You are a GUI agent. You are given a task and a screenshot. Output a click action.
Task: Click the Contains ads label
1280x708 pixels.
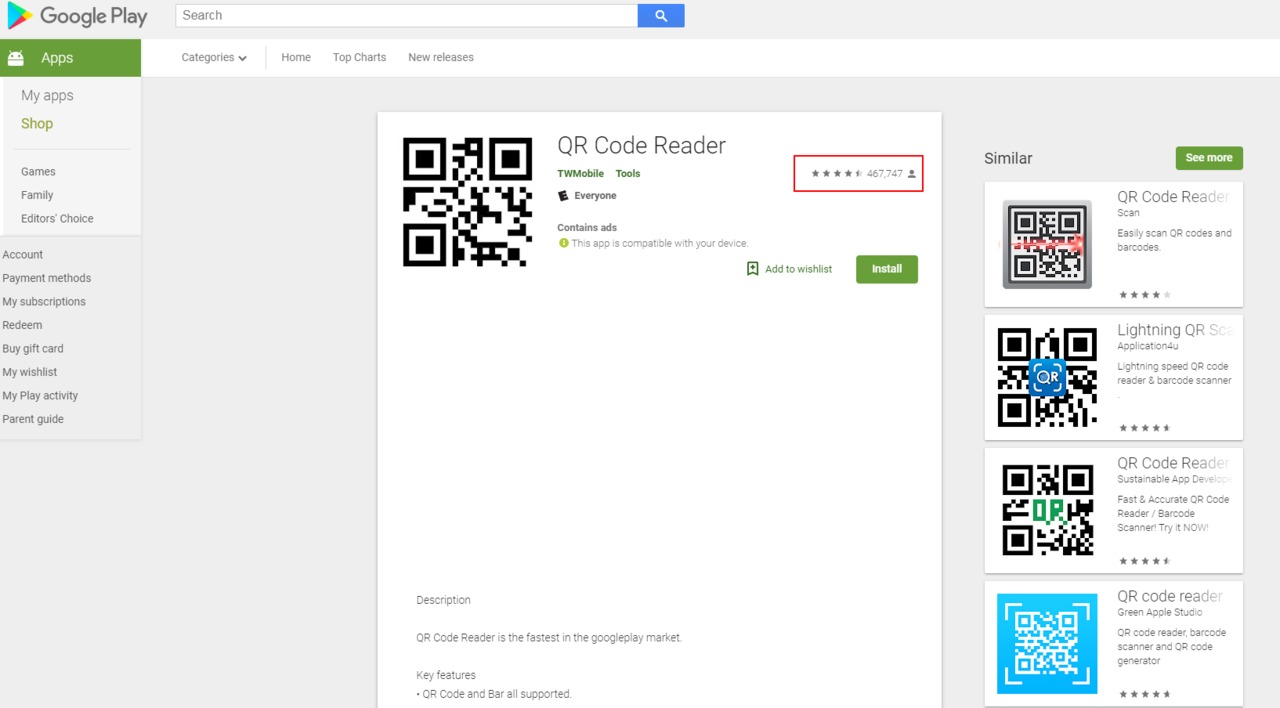click(587, 228)
